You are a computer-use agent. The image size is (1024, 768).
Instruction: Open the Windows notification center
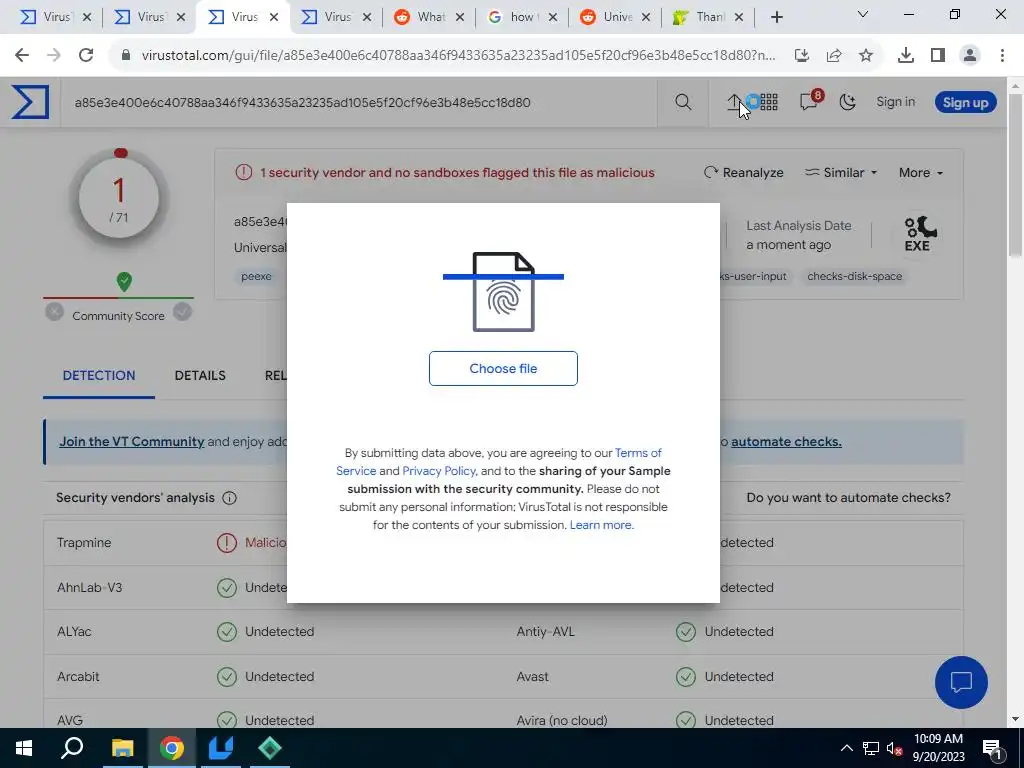pyautogui.click(x=992, y=748)
